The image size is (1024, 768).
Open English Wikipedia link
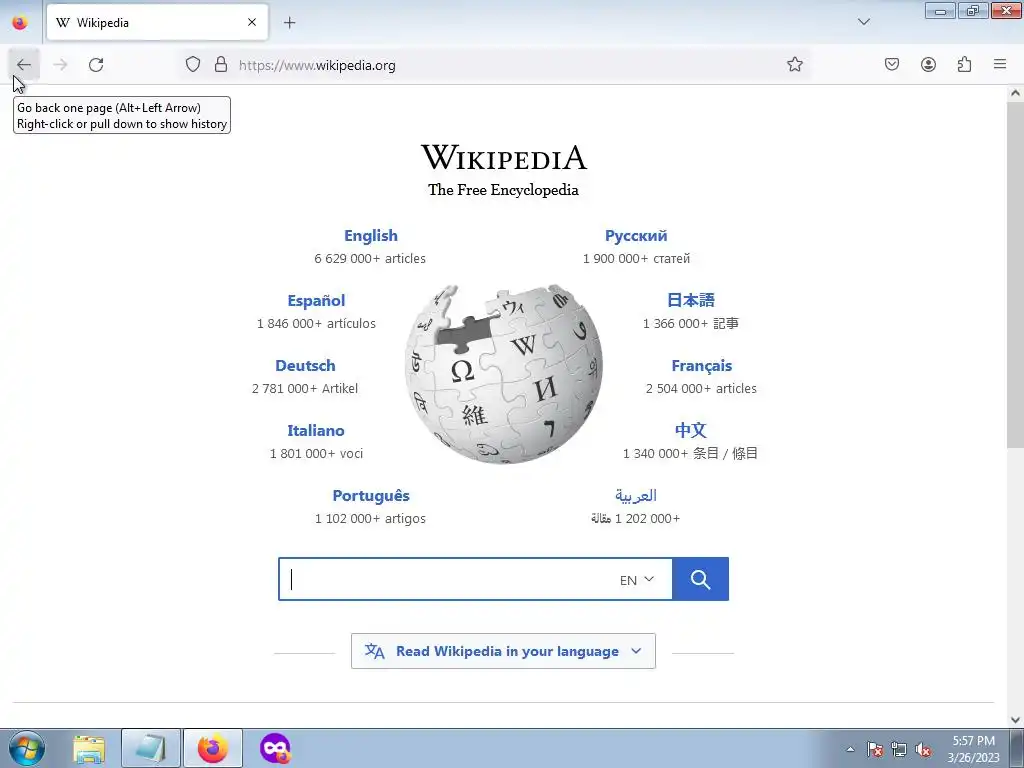pos(371,236)
